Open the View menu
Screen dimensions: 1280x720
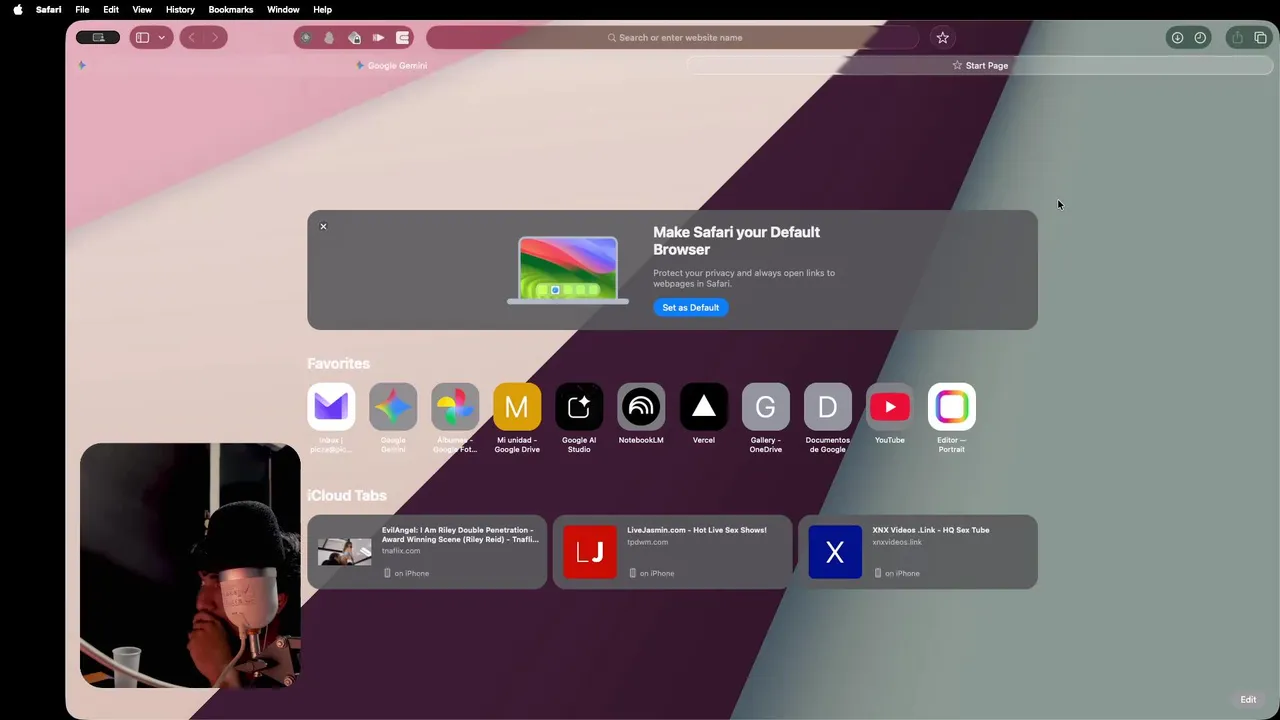tap(142, 10)
